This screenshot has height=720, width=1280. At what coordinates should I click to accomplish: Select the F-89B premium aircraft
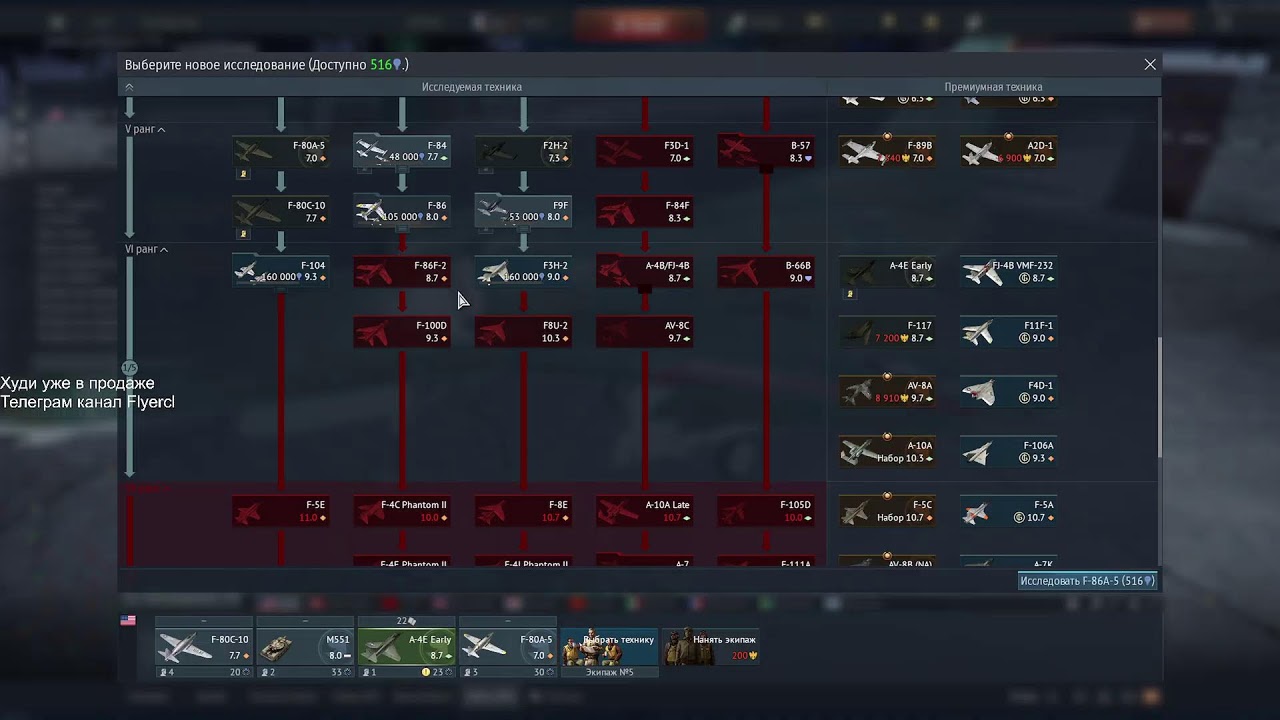click(887, 152)
